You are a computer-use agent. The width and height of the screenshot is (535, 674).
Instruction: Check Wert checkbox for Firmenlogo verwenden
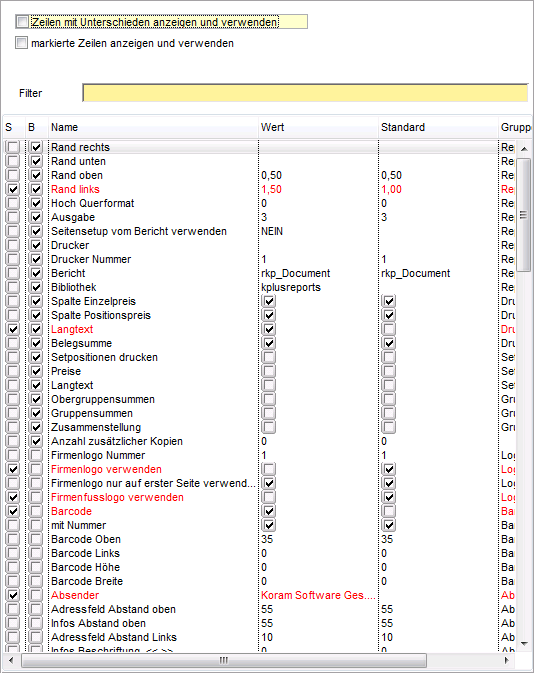tap(269, 469)
